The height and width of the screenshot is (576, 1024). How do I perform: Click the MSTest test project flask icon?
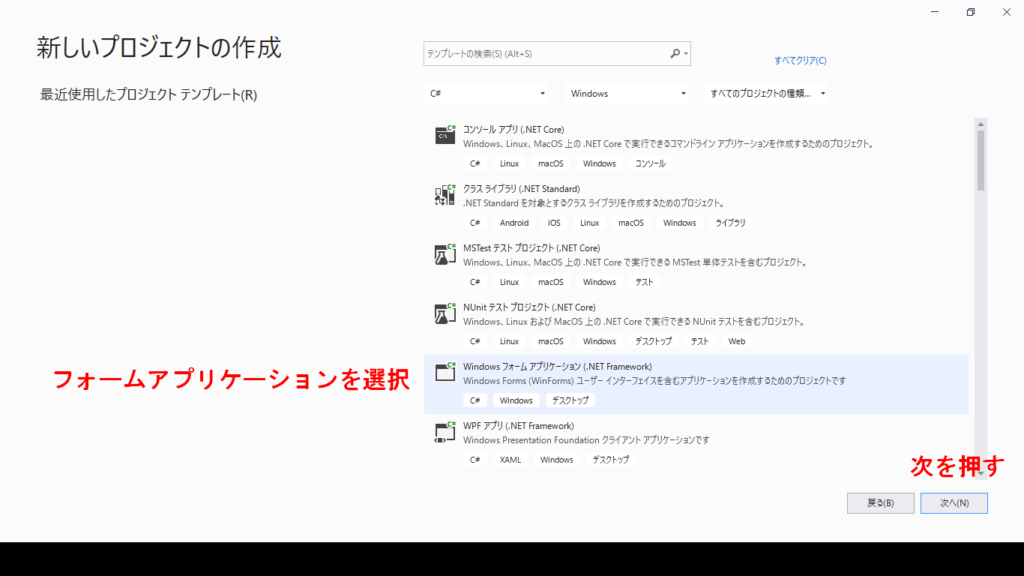tap(445, 254)
